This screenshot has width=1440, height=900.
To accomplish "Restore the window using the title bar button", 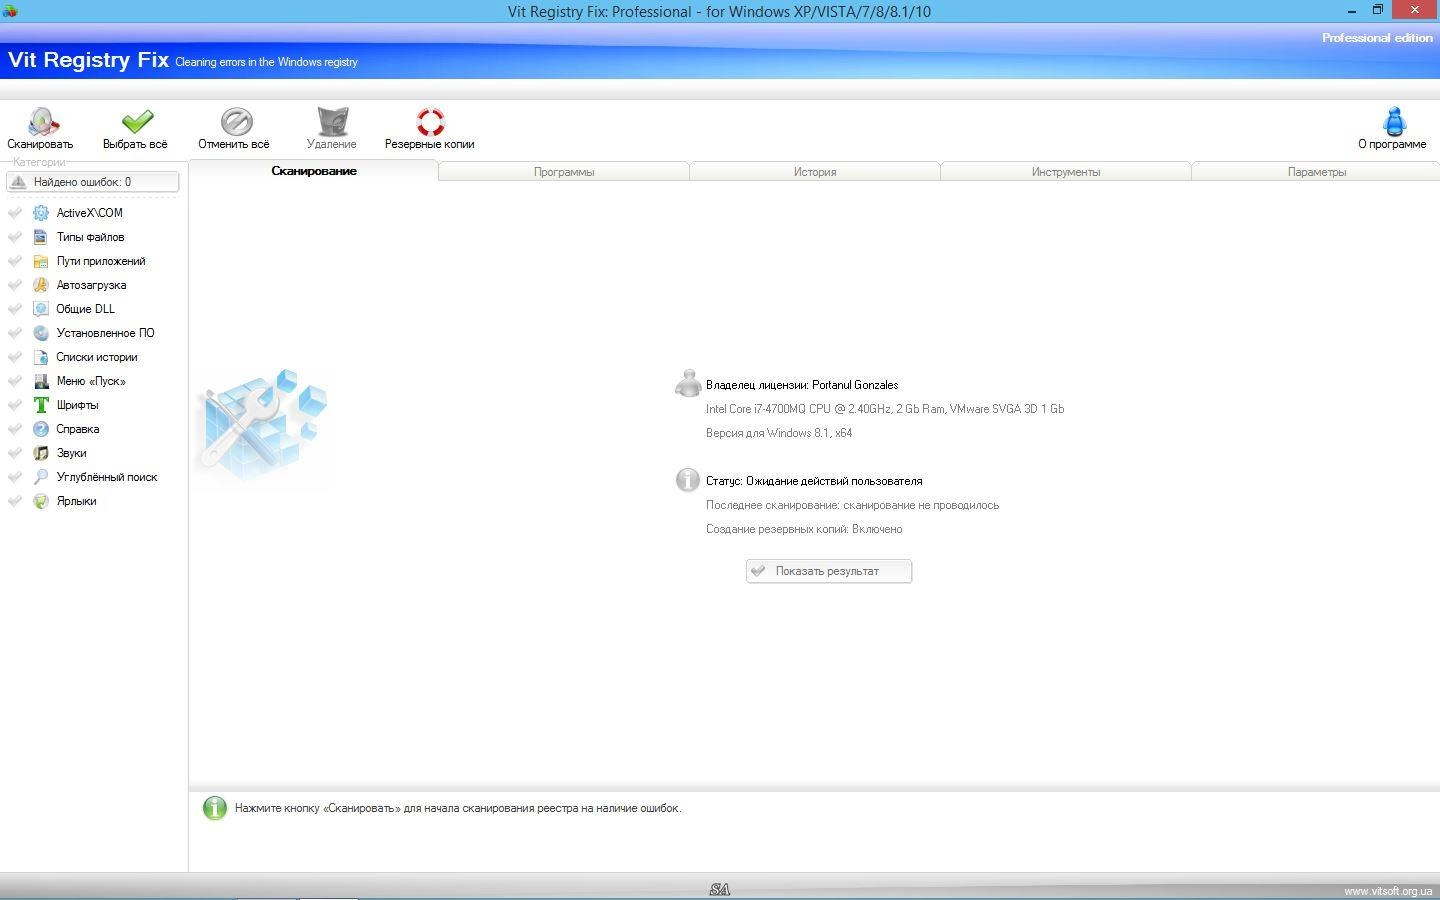I will (x=1377, y=10).
